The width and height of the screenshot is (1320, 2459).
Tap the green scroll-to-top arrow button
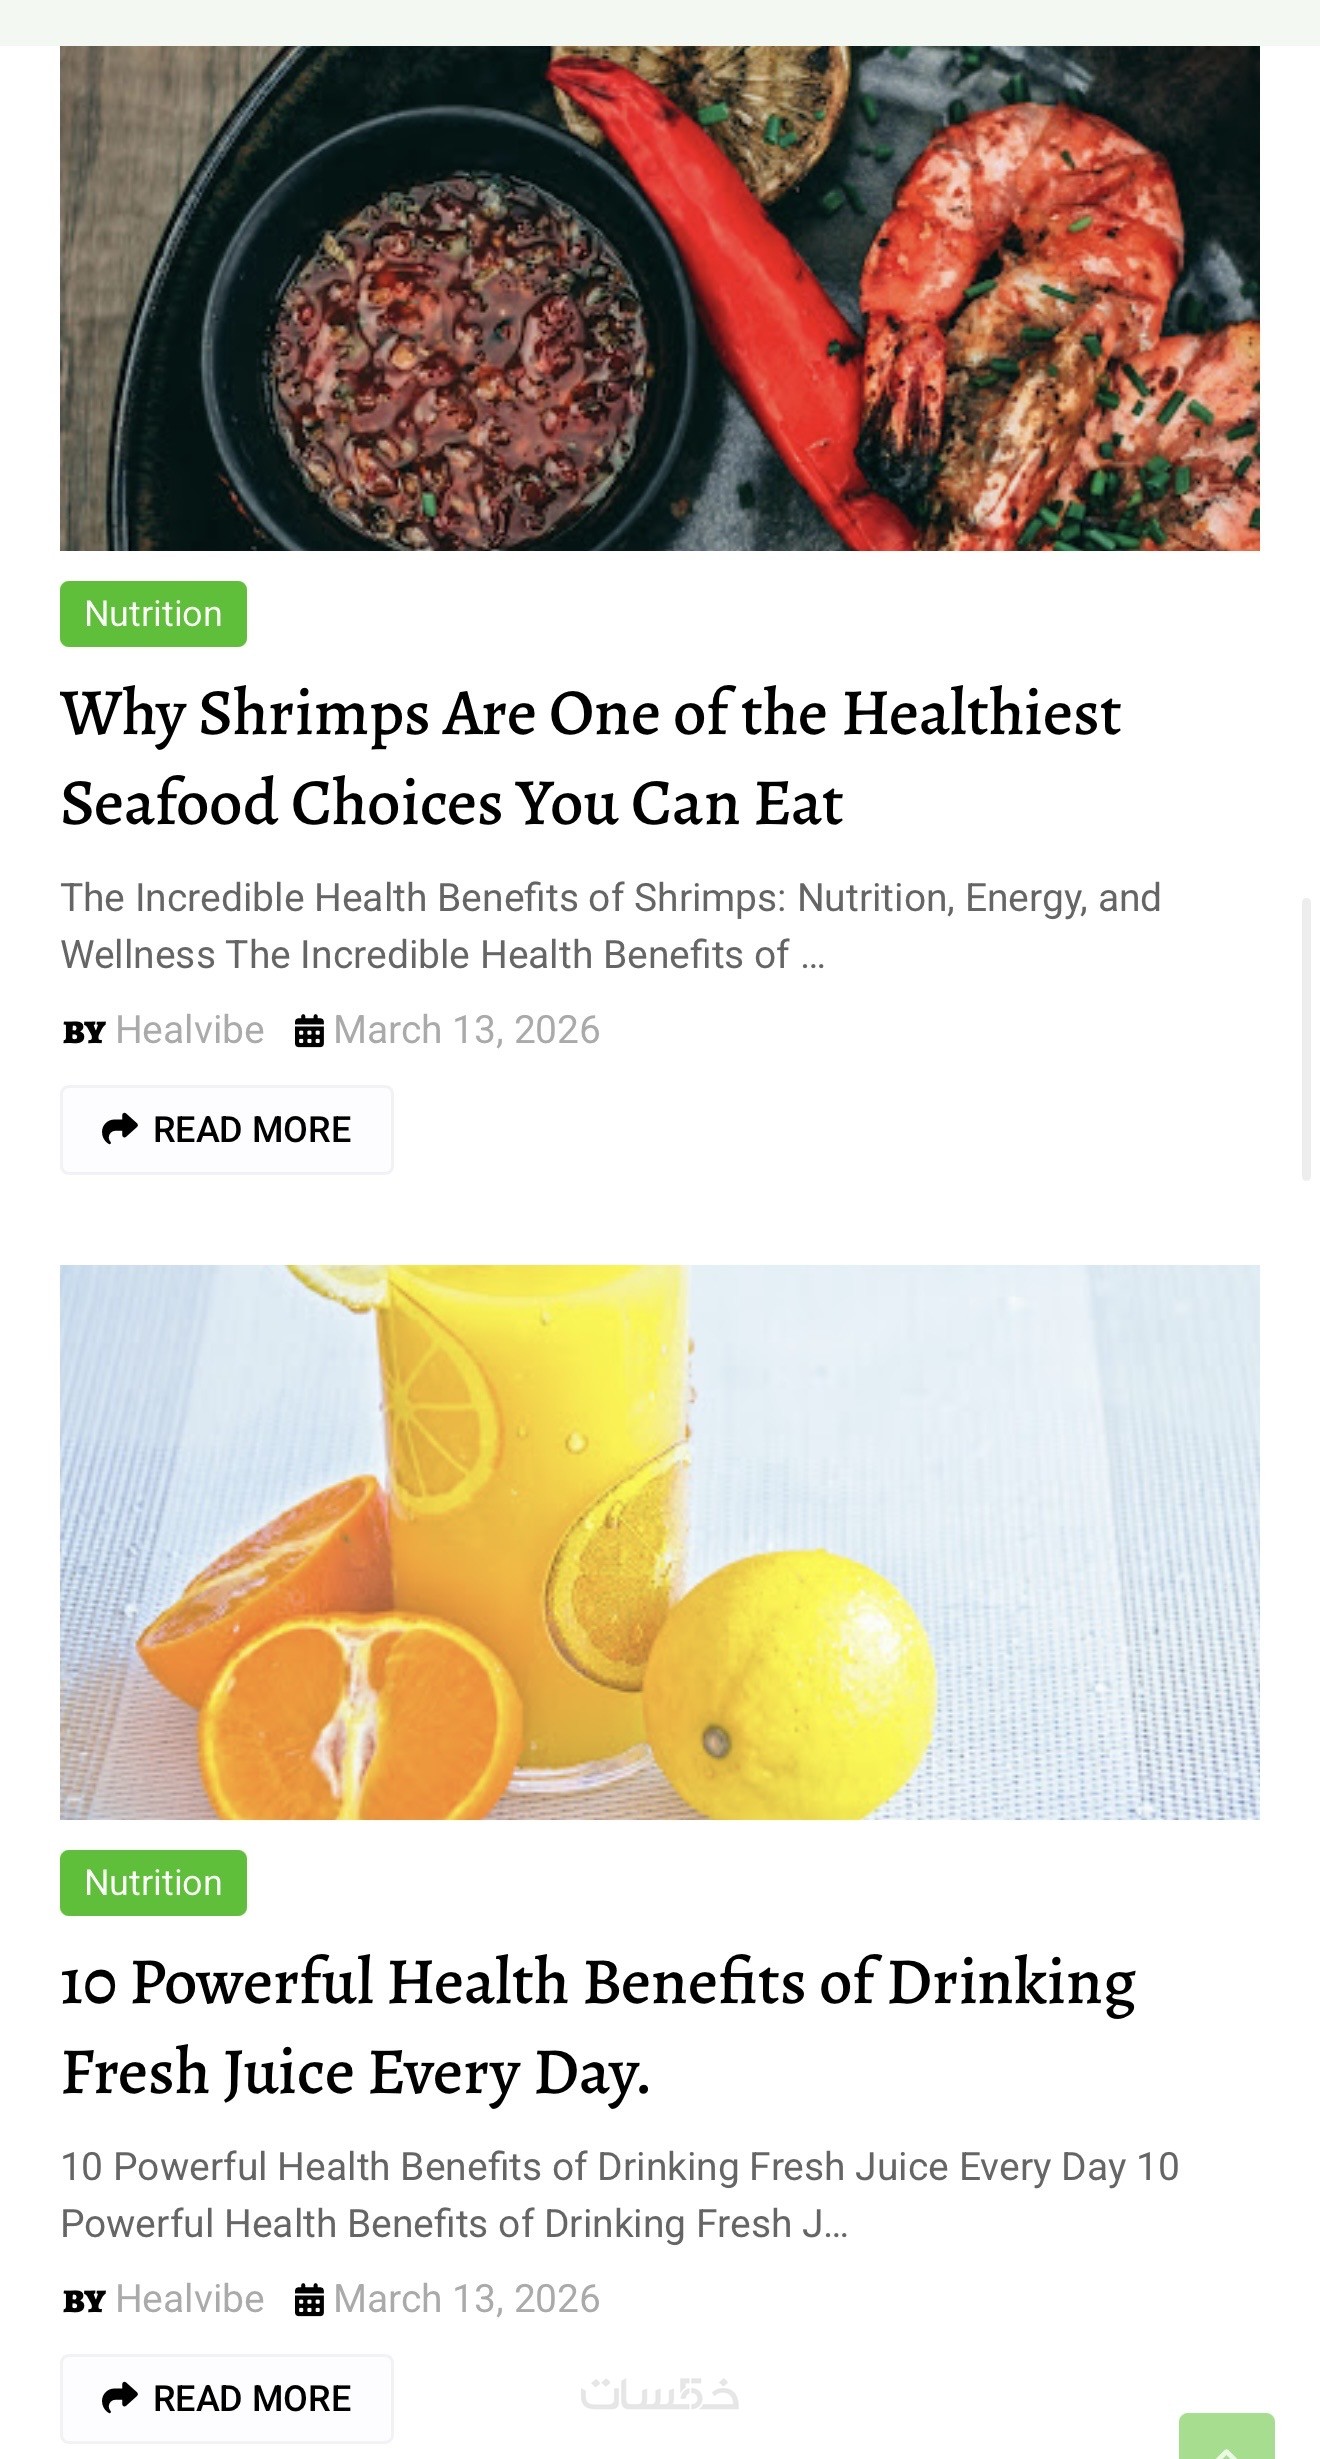(1226, 2438)
